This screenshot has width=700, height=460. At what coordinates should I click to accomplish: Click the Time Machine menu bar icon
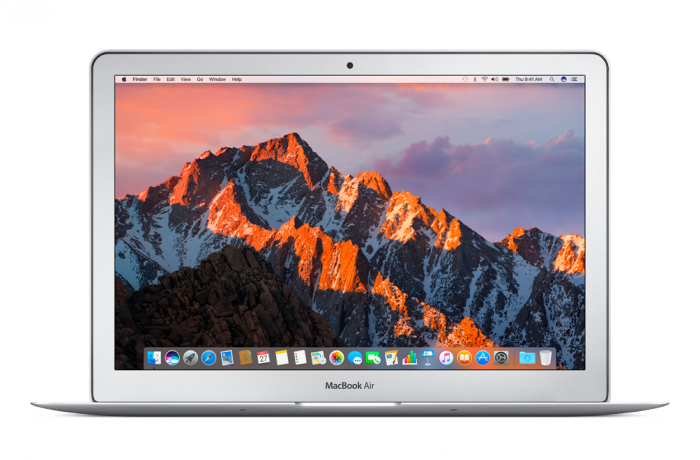pos(465,79)
